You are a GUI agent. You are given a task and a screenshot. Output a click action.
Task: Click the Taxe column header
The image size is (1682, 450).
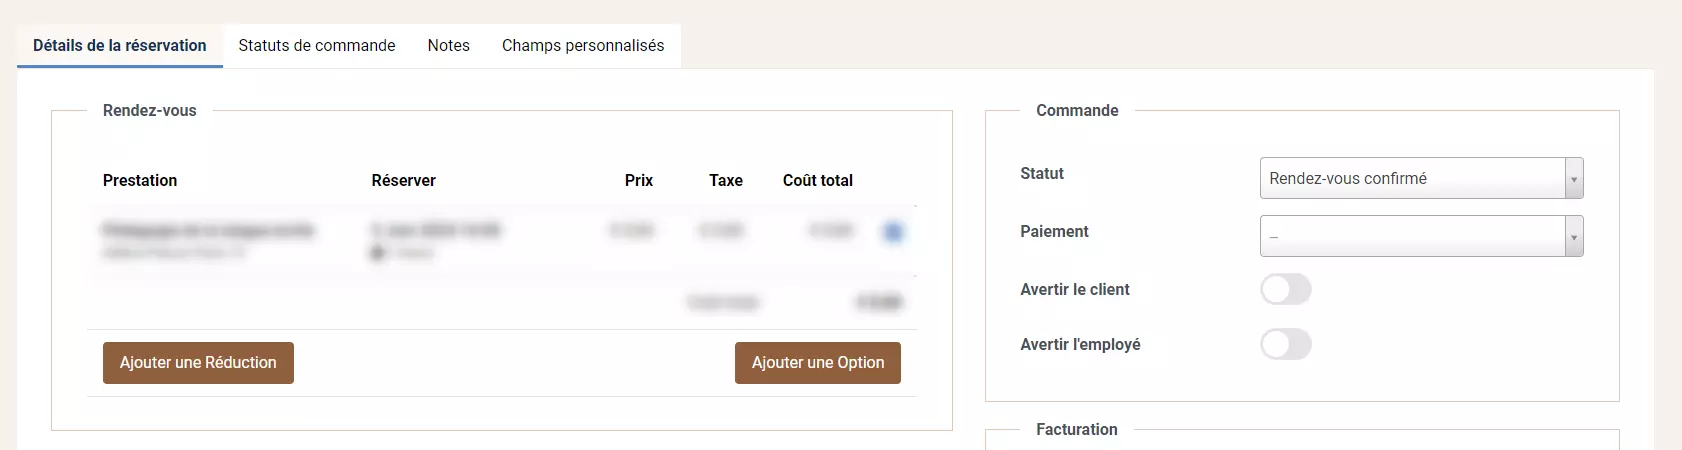(x=725, y=181)
